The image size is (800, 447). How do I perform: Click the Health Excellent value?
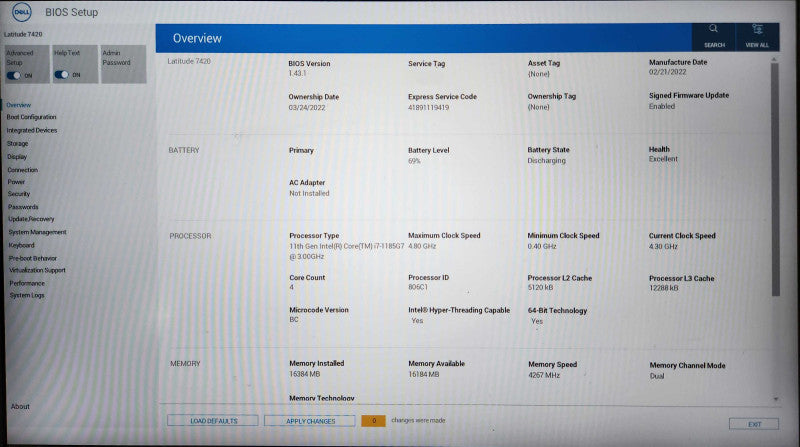(663, 159)
